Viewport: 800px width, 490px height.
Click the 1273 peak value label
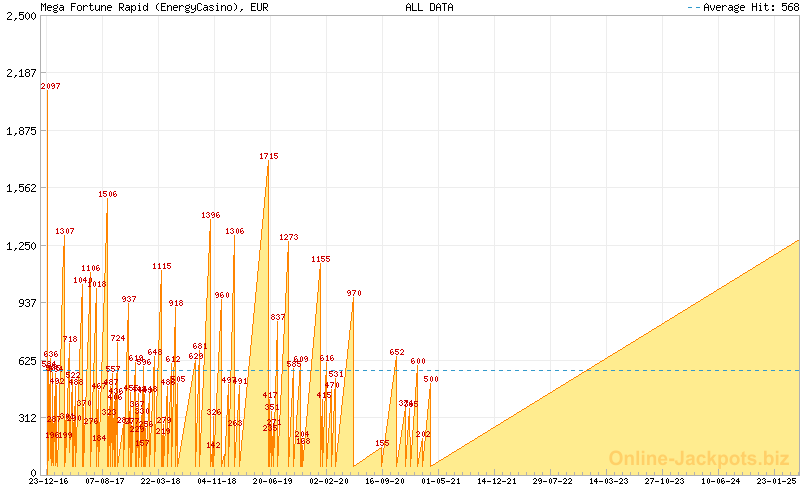(x=288, y=238)
